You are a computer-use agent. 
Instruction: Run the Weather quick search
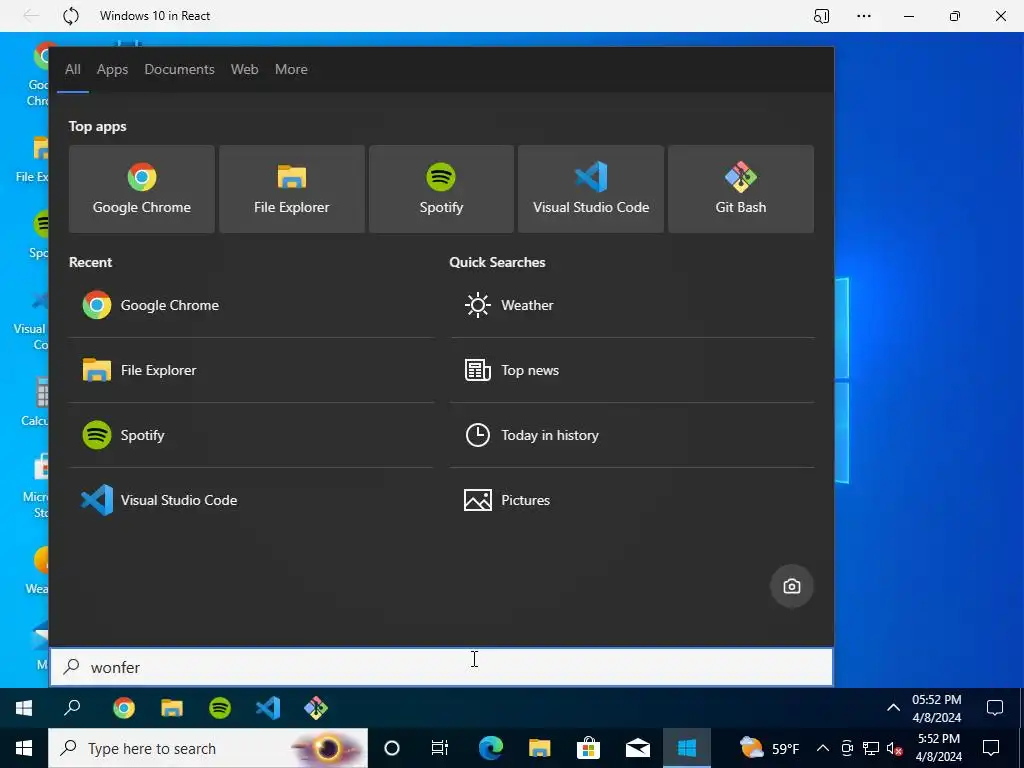632,305
